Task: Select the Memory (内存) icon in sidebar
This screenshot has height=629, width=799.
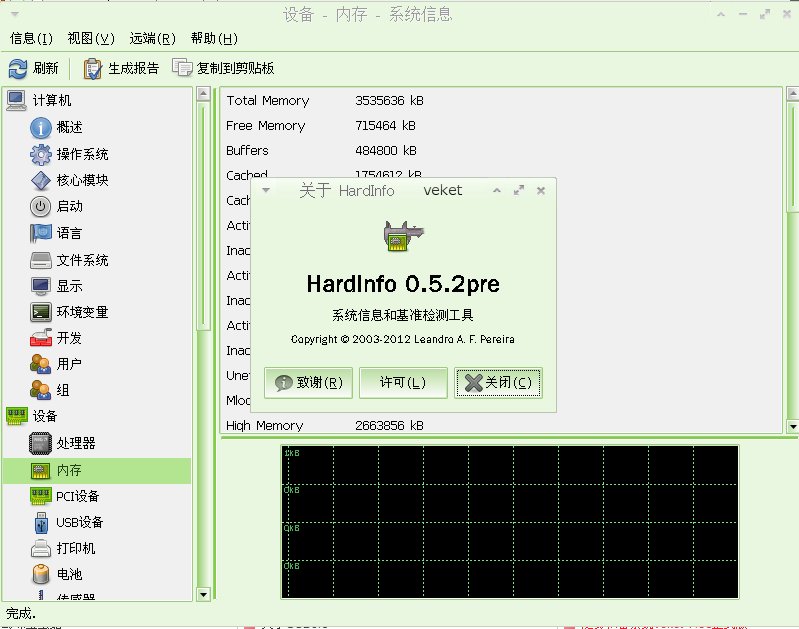Action: pyautogui.click(x=41, y=470)
